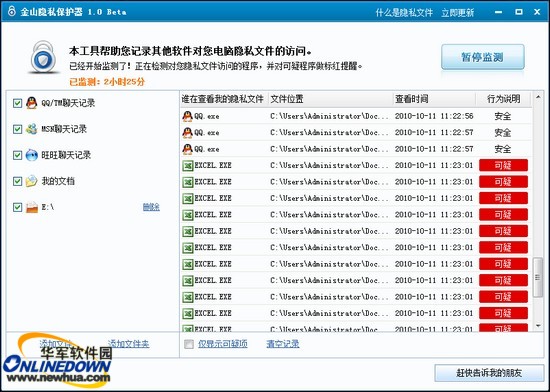Click the scrollbar down arrow in the record list
550x392 pixels.
click(538, 326)
